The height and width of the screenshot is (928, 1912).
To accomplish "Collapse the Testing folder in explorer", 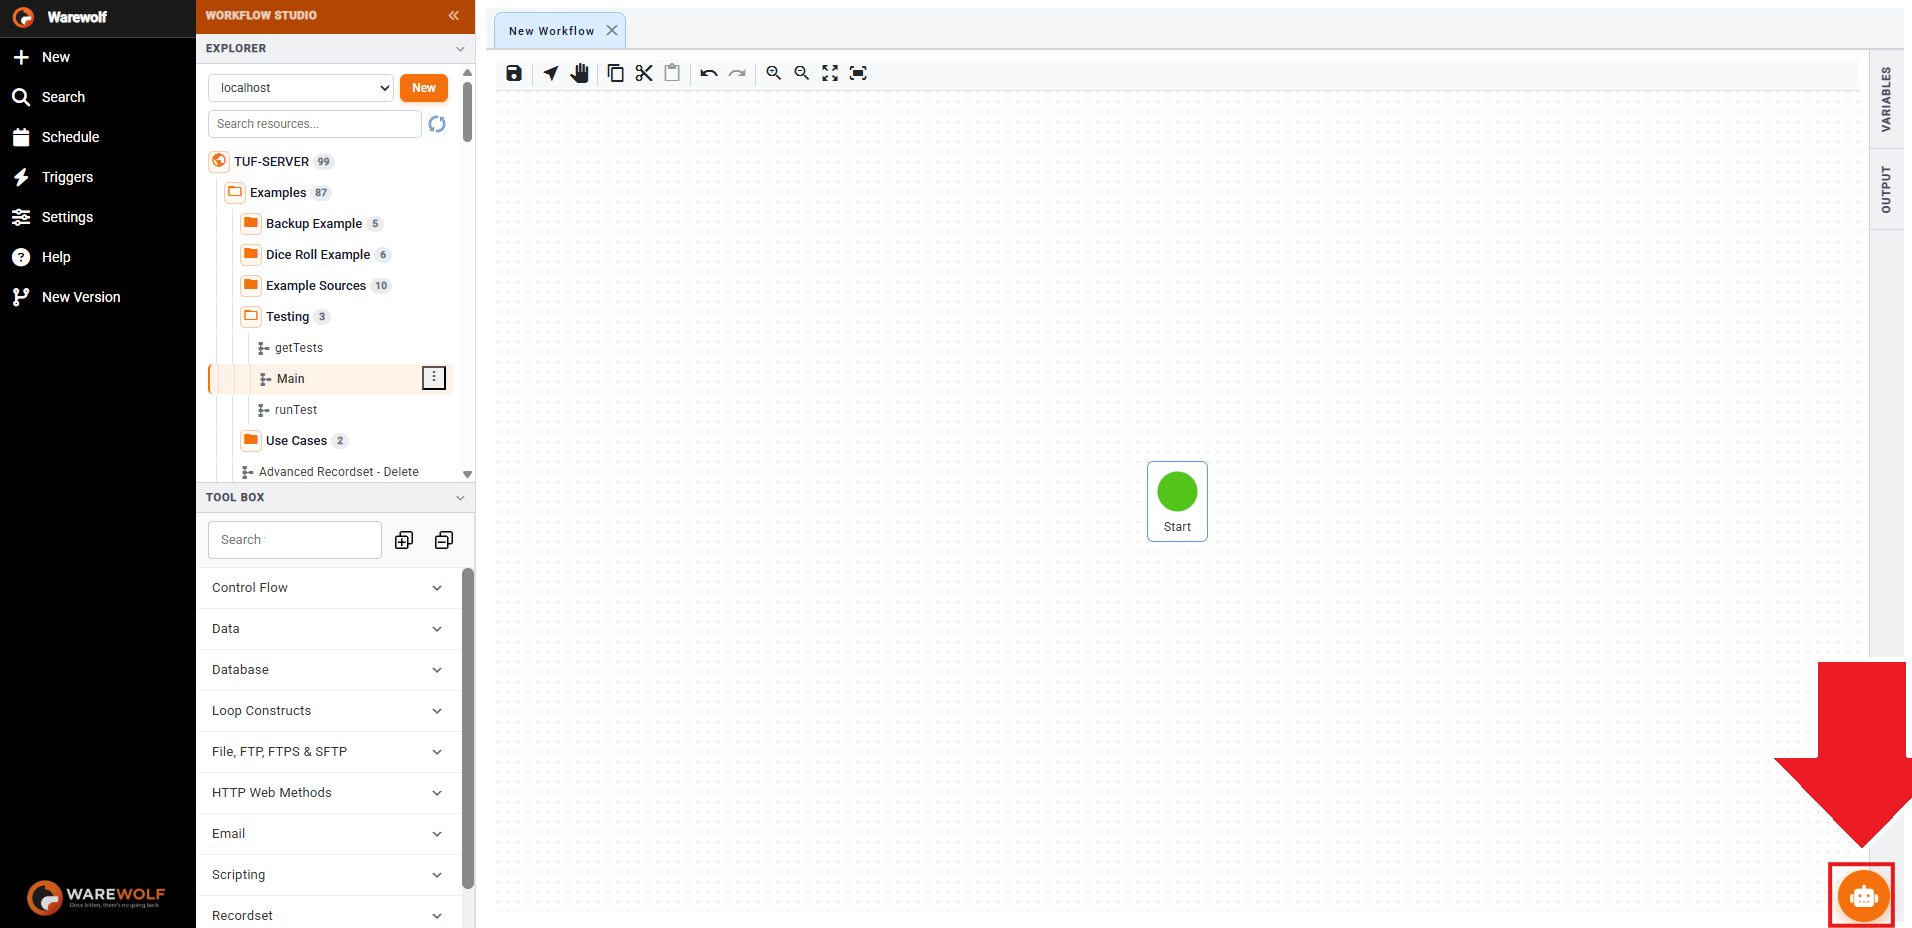I will coord(251,316).
